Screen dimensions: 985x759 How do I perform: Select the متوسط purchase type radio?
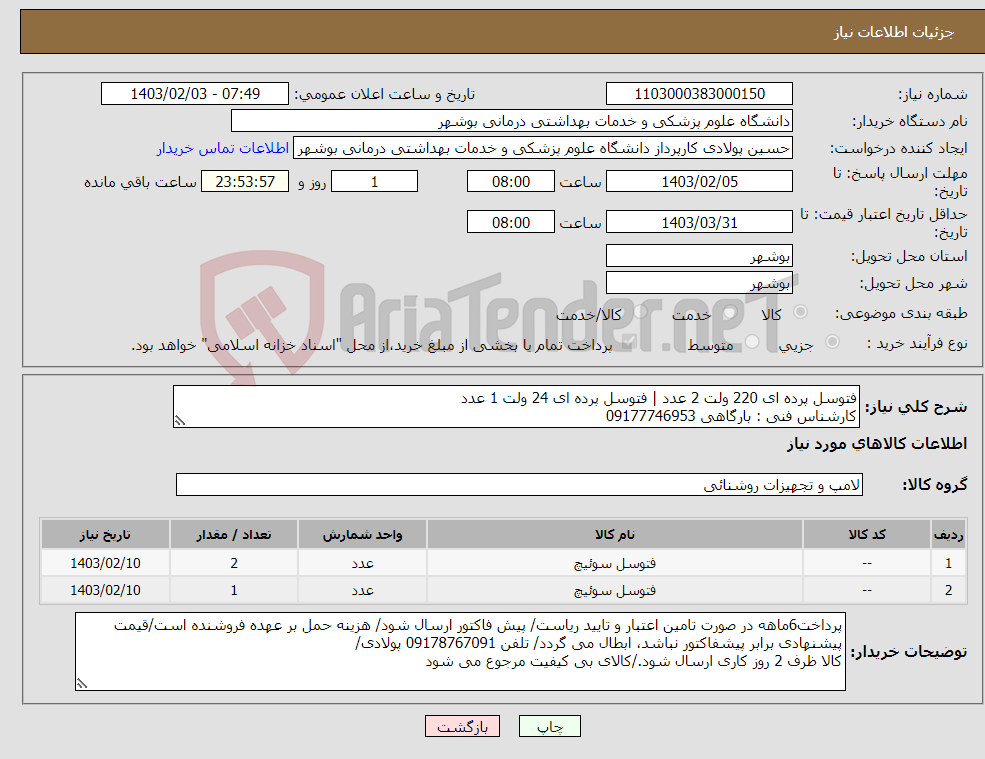point(752,342)
